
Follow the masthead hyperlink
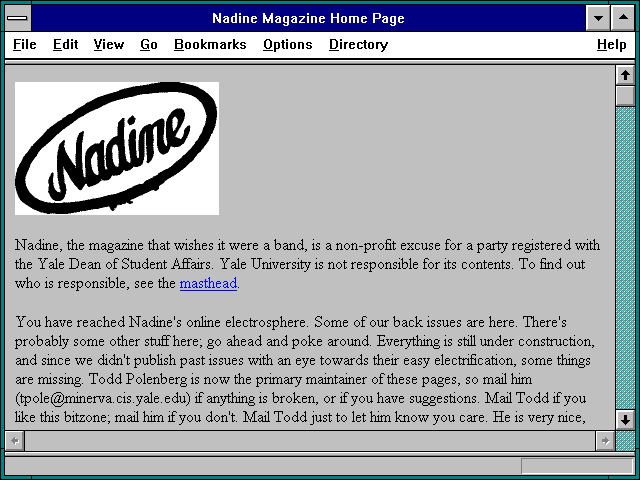pos(208,283)
